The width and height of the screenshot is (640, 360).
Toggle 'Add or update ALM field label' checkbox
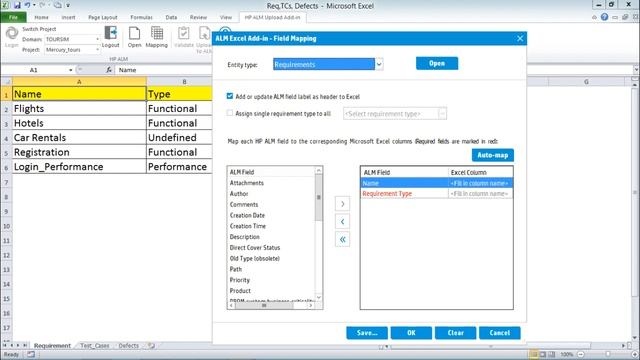point(230,96)
